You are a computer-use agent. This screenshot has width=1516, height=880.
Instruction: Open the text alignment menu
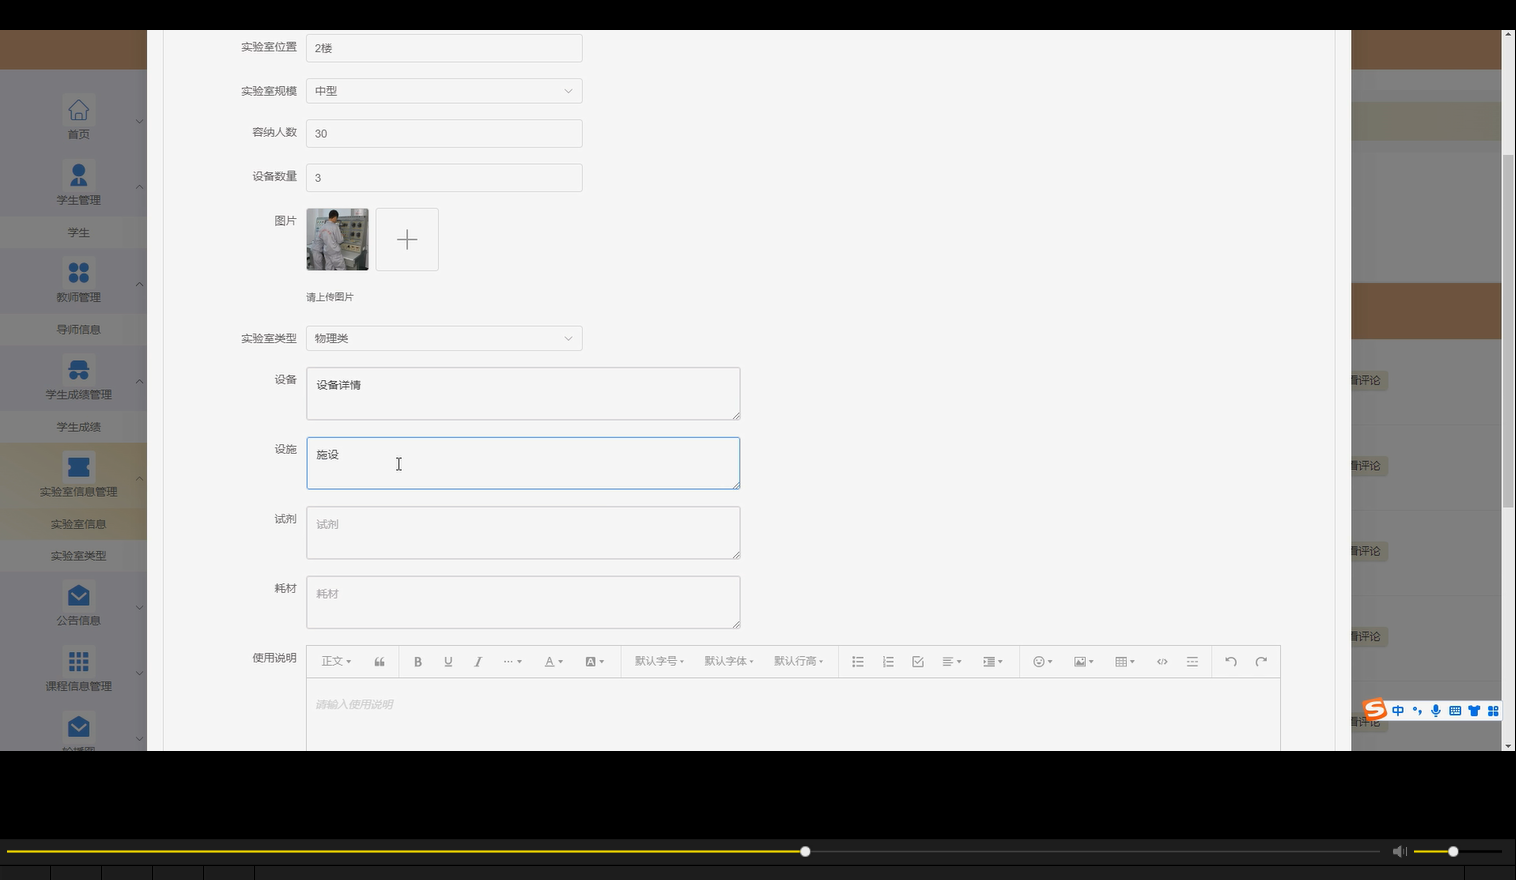pyautogui.click(x=952, y=662)
